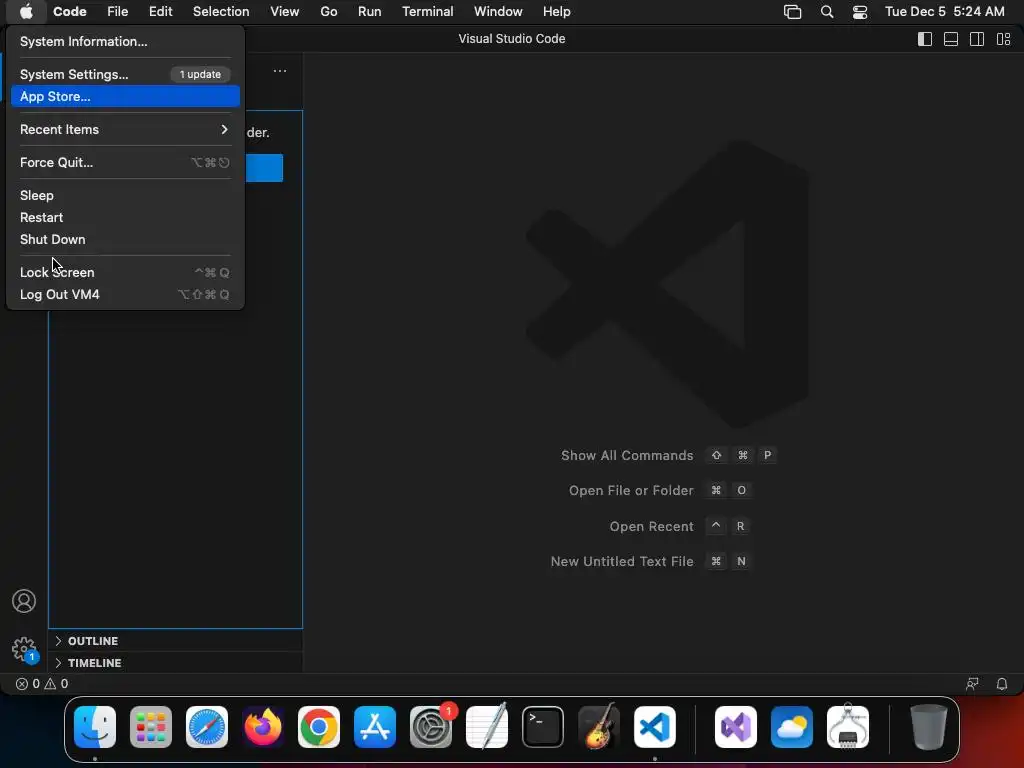Image resolution: width=1024 pixels, height=768 pixels.
Task: Expand Recent Items submenu
Action: tap(125, 129)
